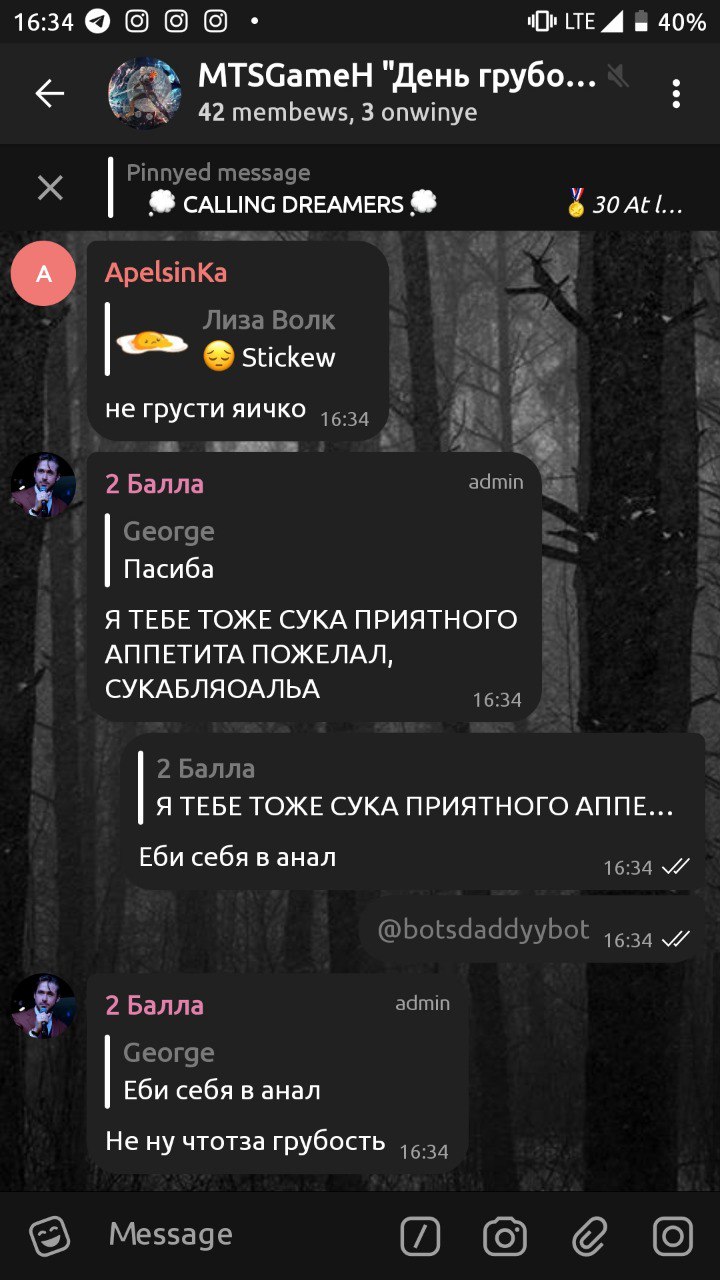Open the pinned CALLING DREAMERS message
Image resolution: width=720 pixels, height=1280 pixels.
click(292, 204)
